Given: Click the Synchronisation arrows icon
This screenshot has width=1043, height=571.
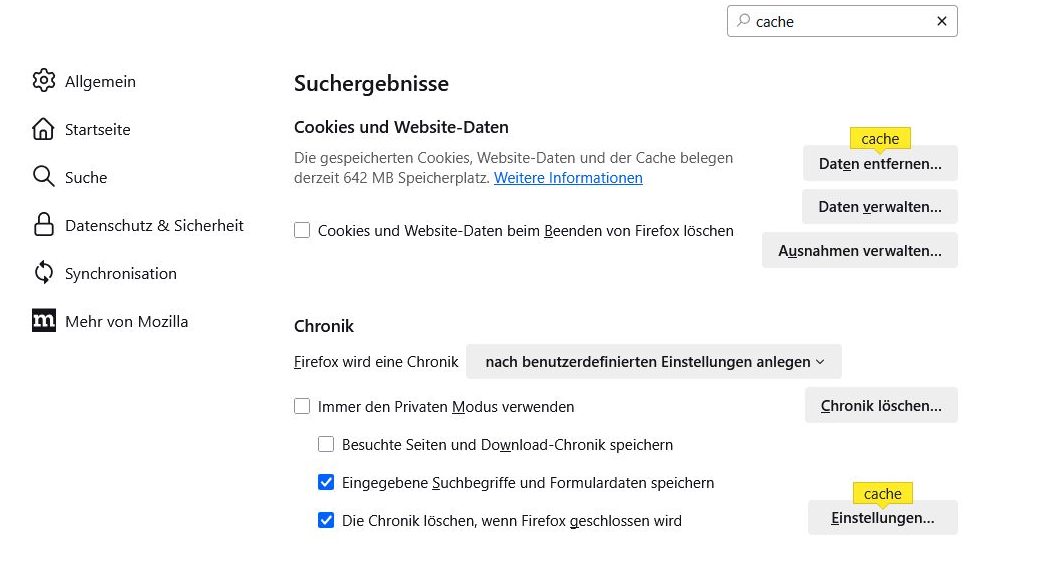Looking at the screenshot, I should tap(44, 273).
